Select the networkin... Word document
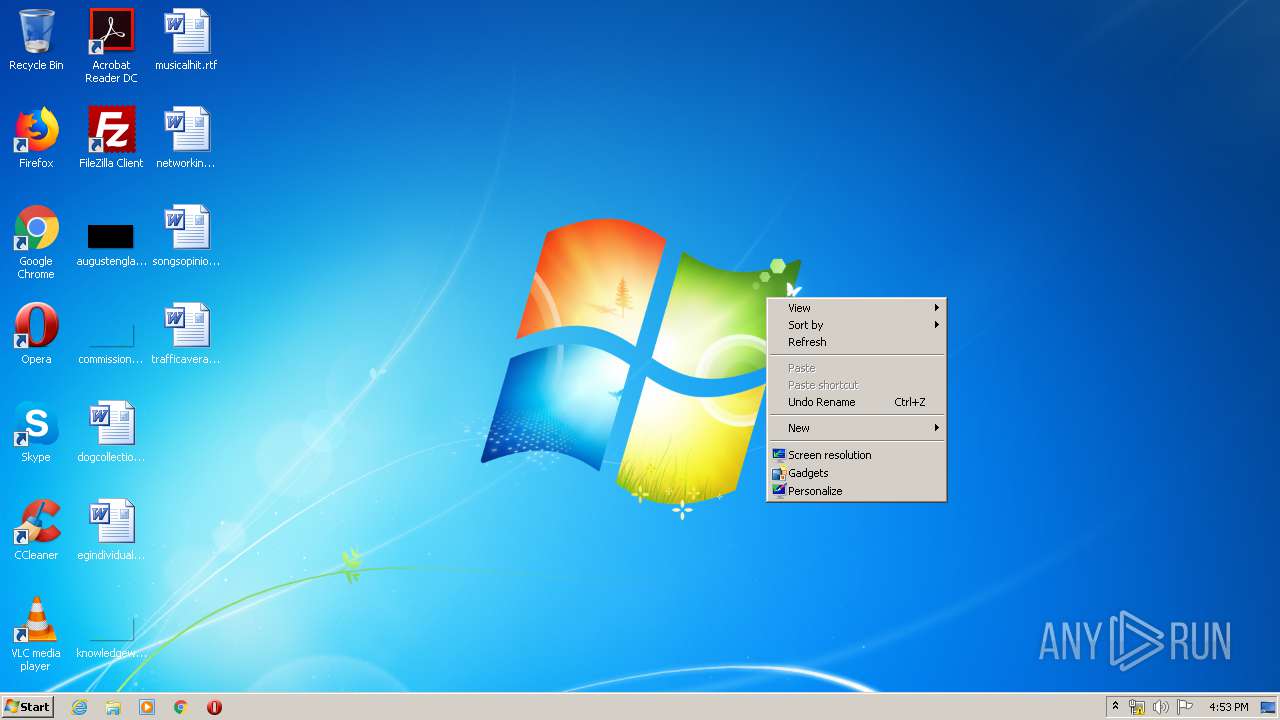The height and width of the screenshot is (720, 1280). pos(186,138)
